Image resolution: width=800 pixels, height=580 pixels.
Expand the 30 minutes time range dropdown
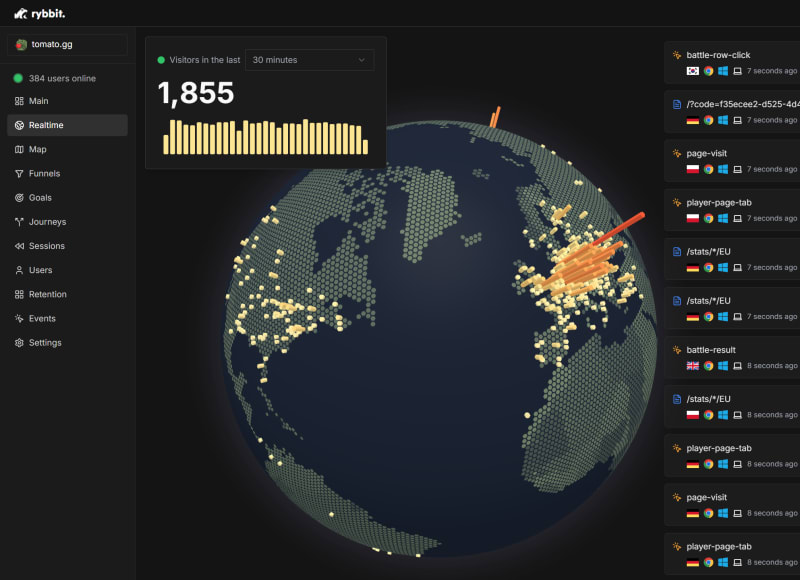pyautogui.click(x=309, y=60)
